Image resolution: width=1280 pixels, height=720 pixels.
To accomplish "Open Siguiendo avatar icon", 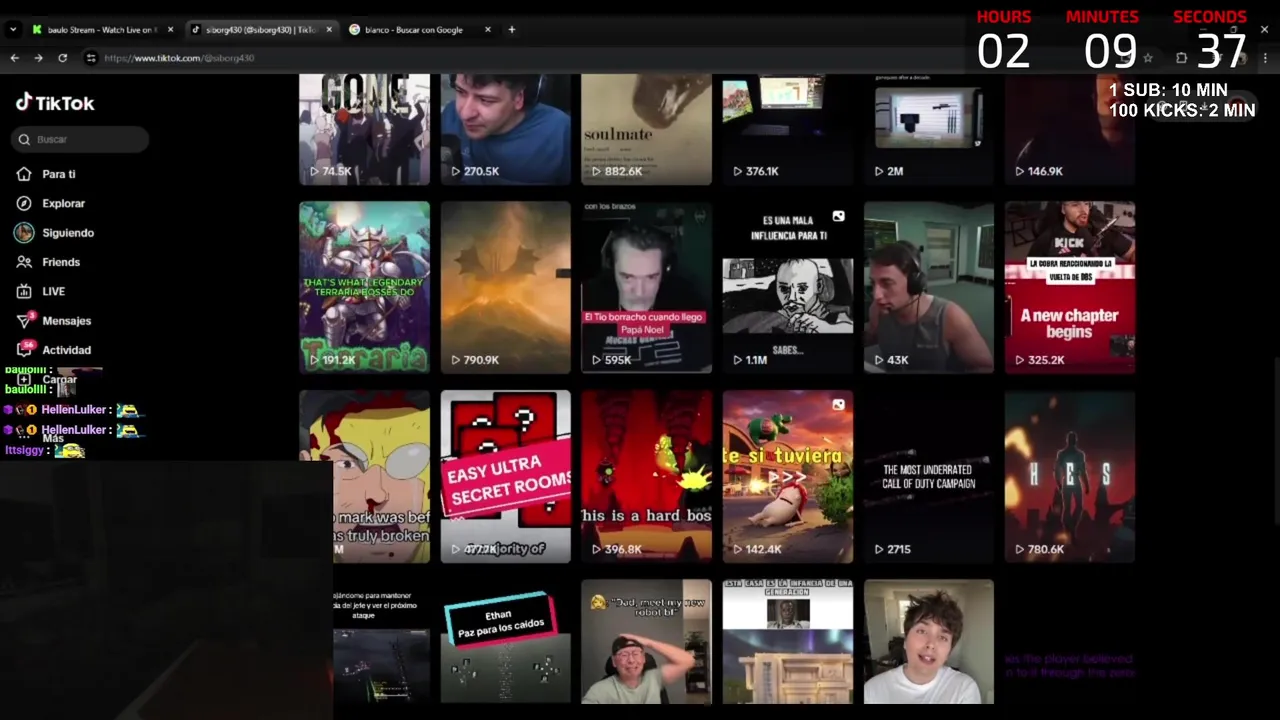I will click(24, 232).
